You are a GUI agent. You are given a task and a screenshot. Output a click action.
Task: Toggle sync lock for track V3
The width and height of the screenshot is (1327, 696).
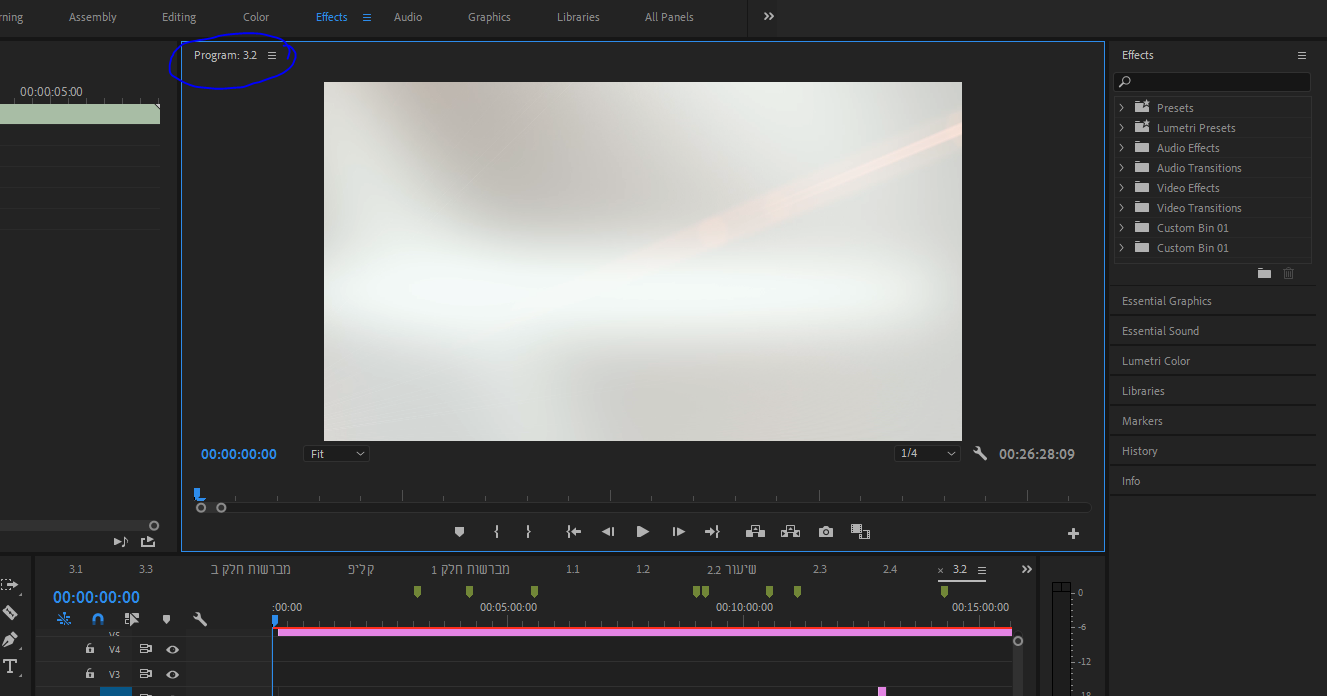146,674
